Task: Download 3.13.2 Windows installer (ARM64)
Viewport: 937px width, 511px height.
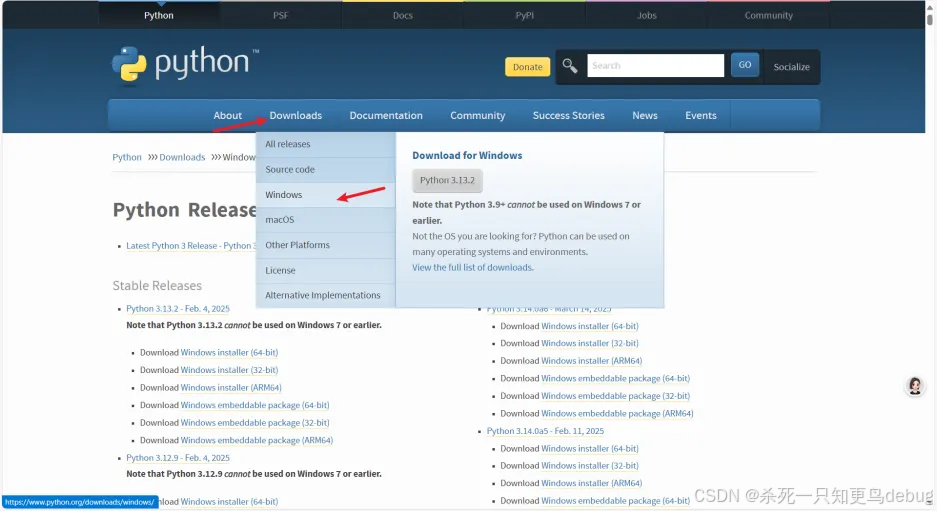Action: pos(231,387)
